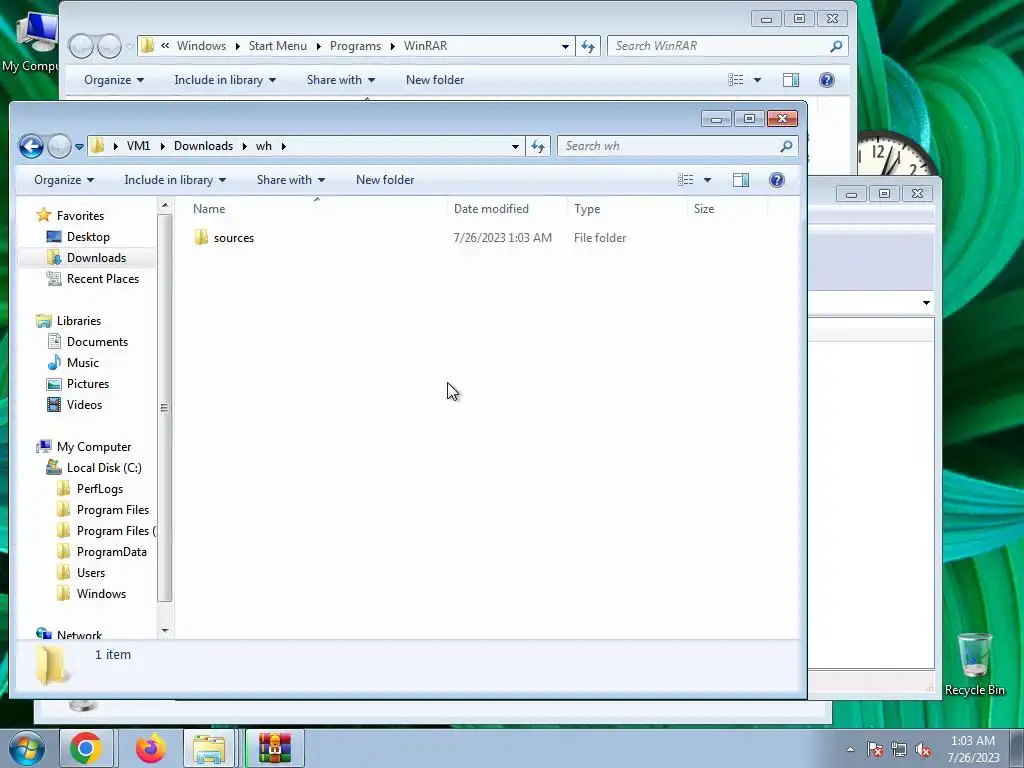This screenshot has height=768, width=1024.
Task: Open Windows Start menu
Action: [x=26, y=748]
